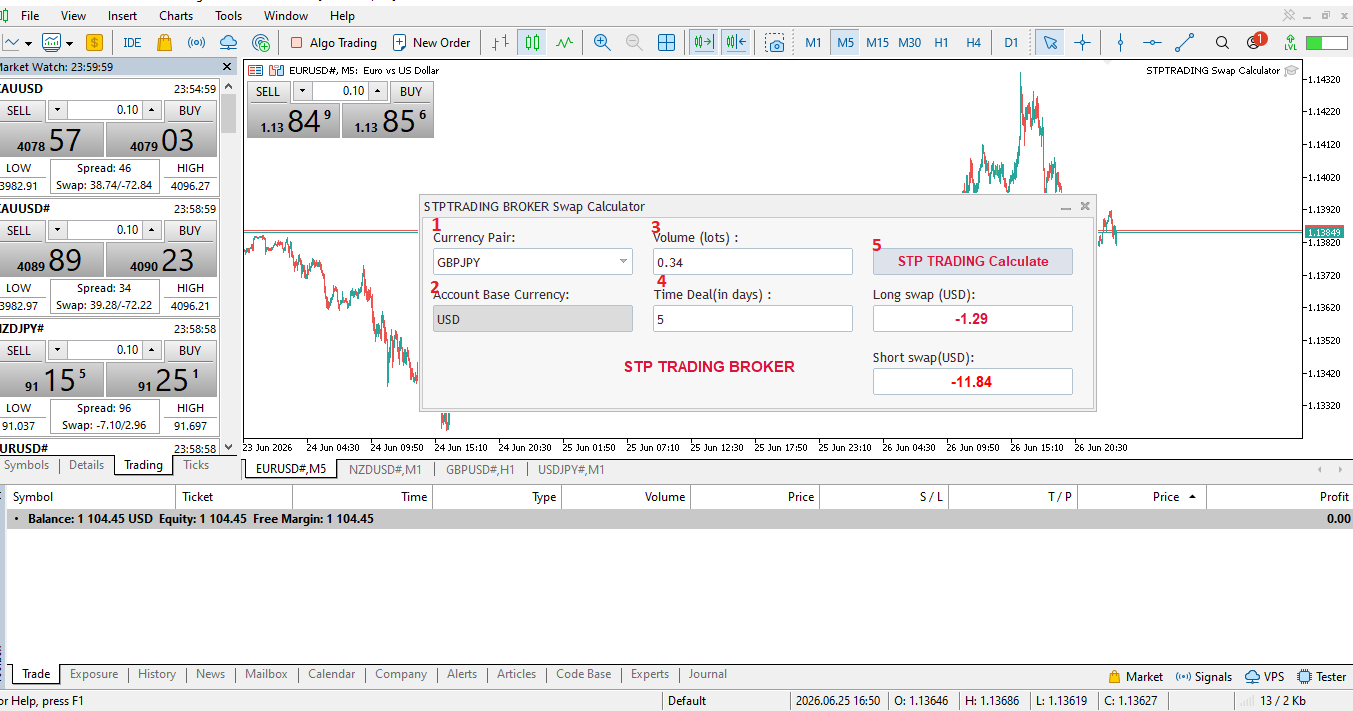Screen dimensions: 1353x711
Task: Draw a trendline with the line tool
Action: click(1185, 43)
